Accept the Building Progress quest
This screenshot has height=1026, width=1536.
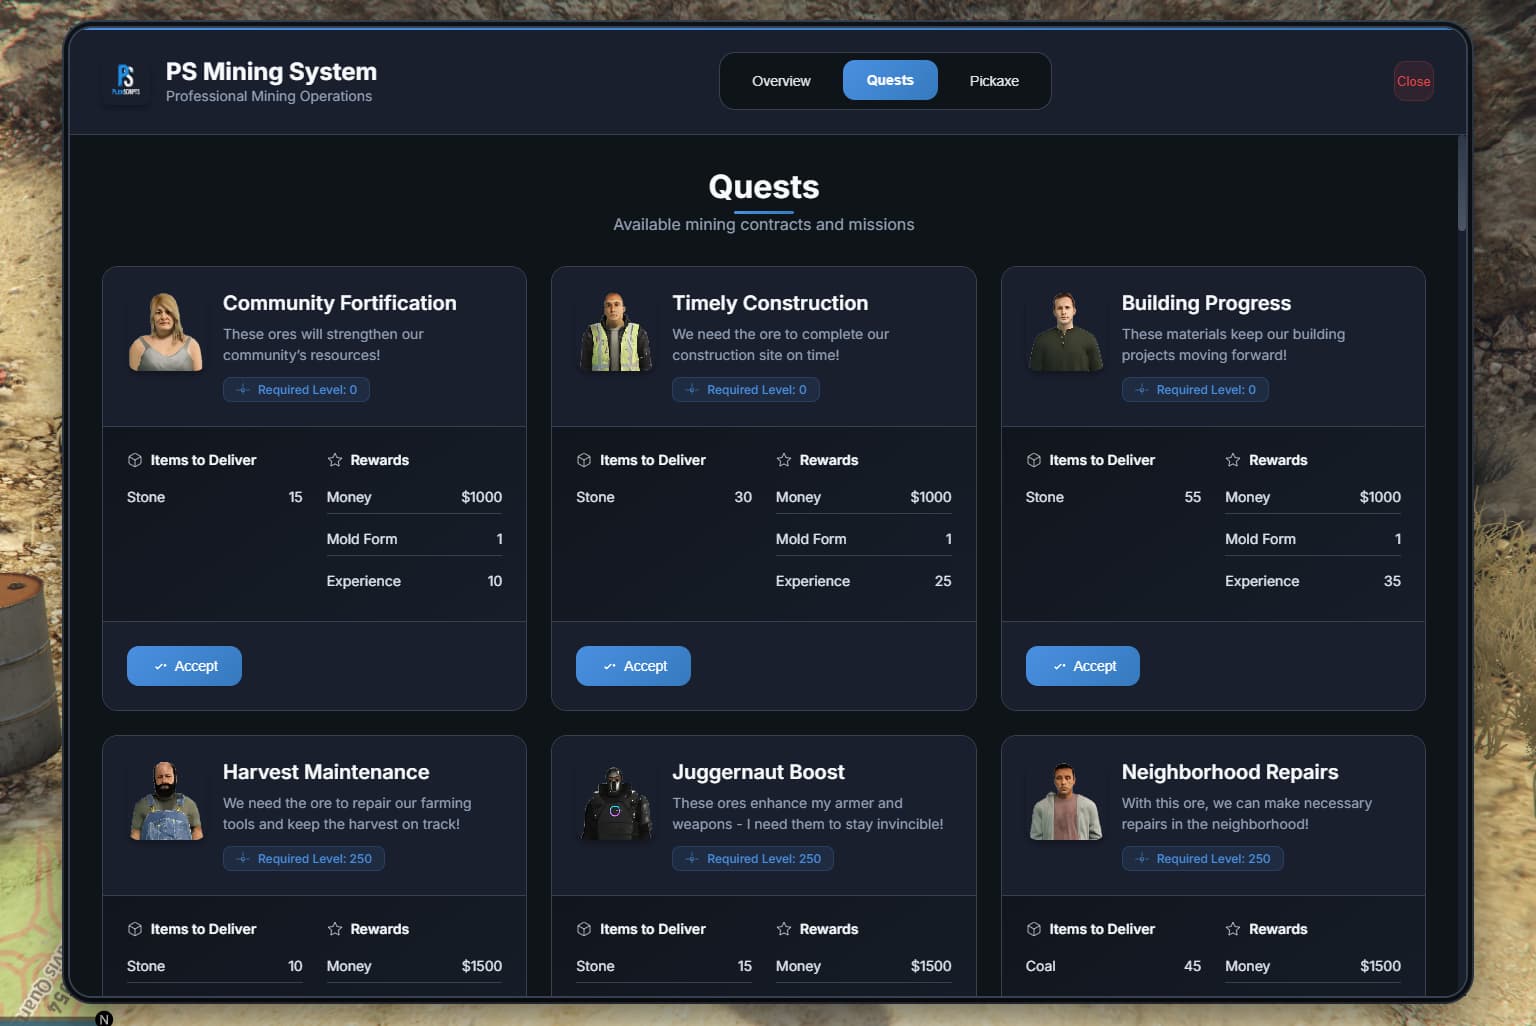1083,666
